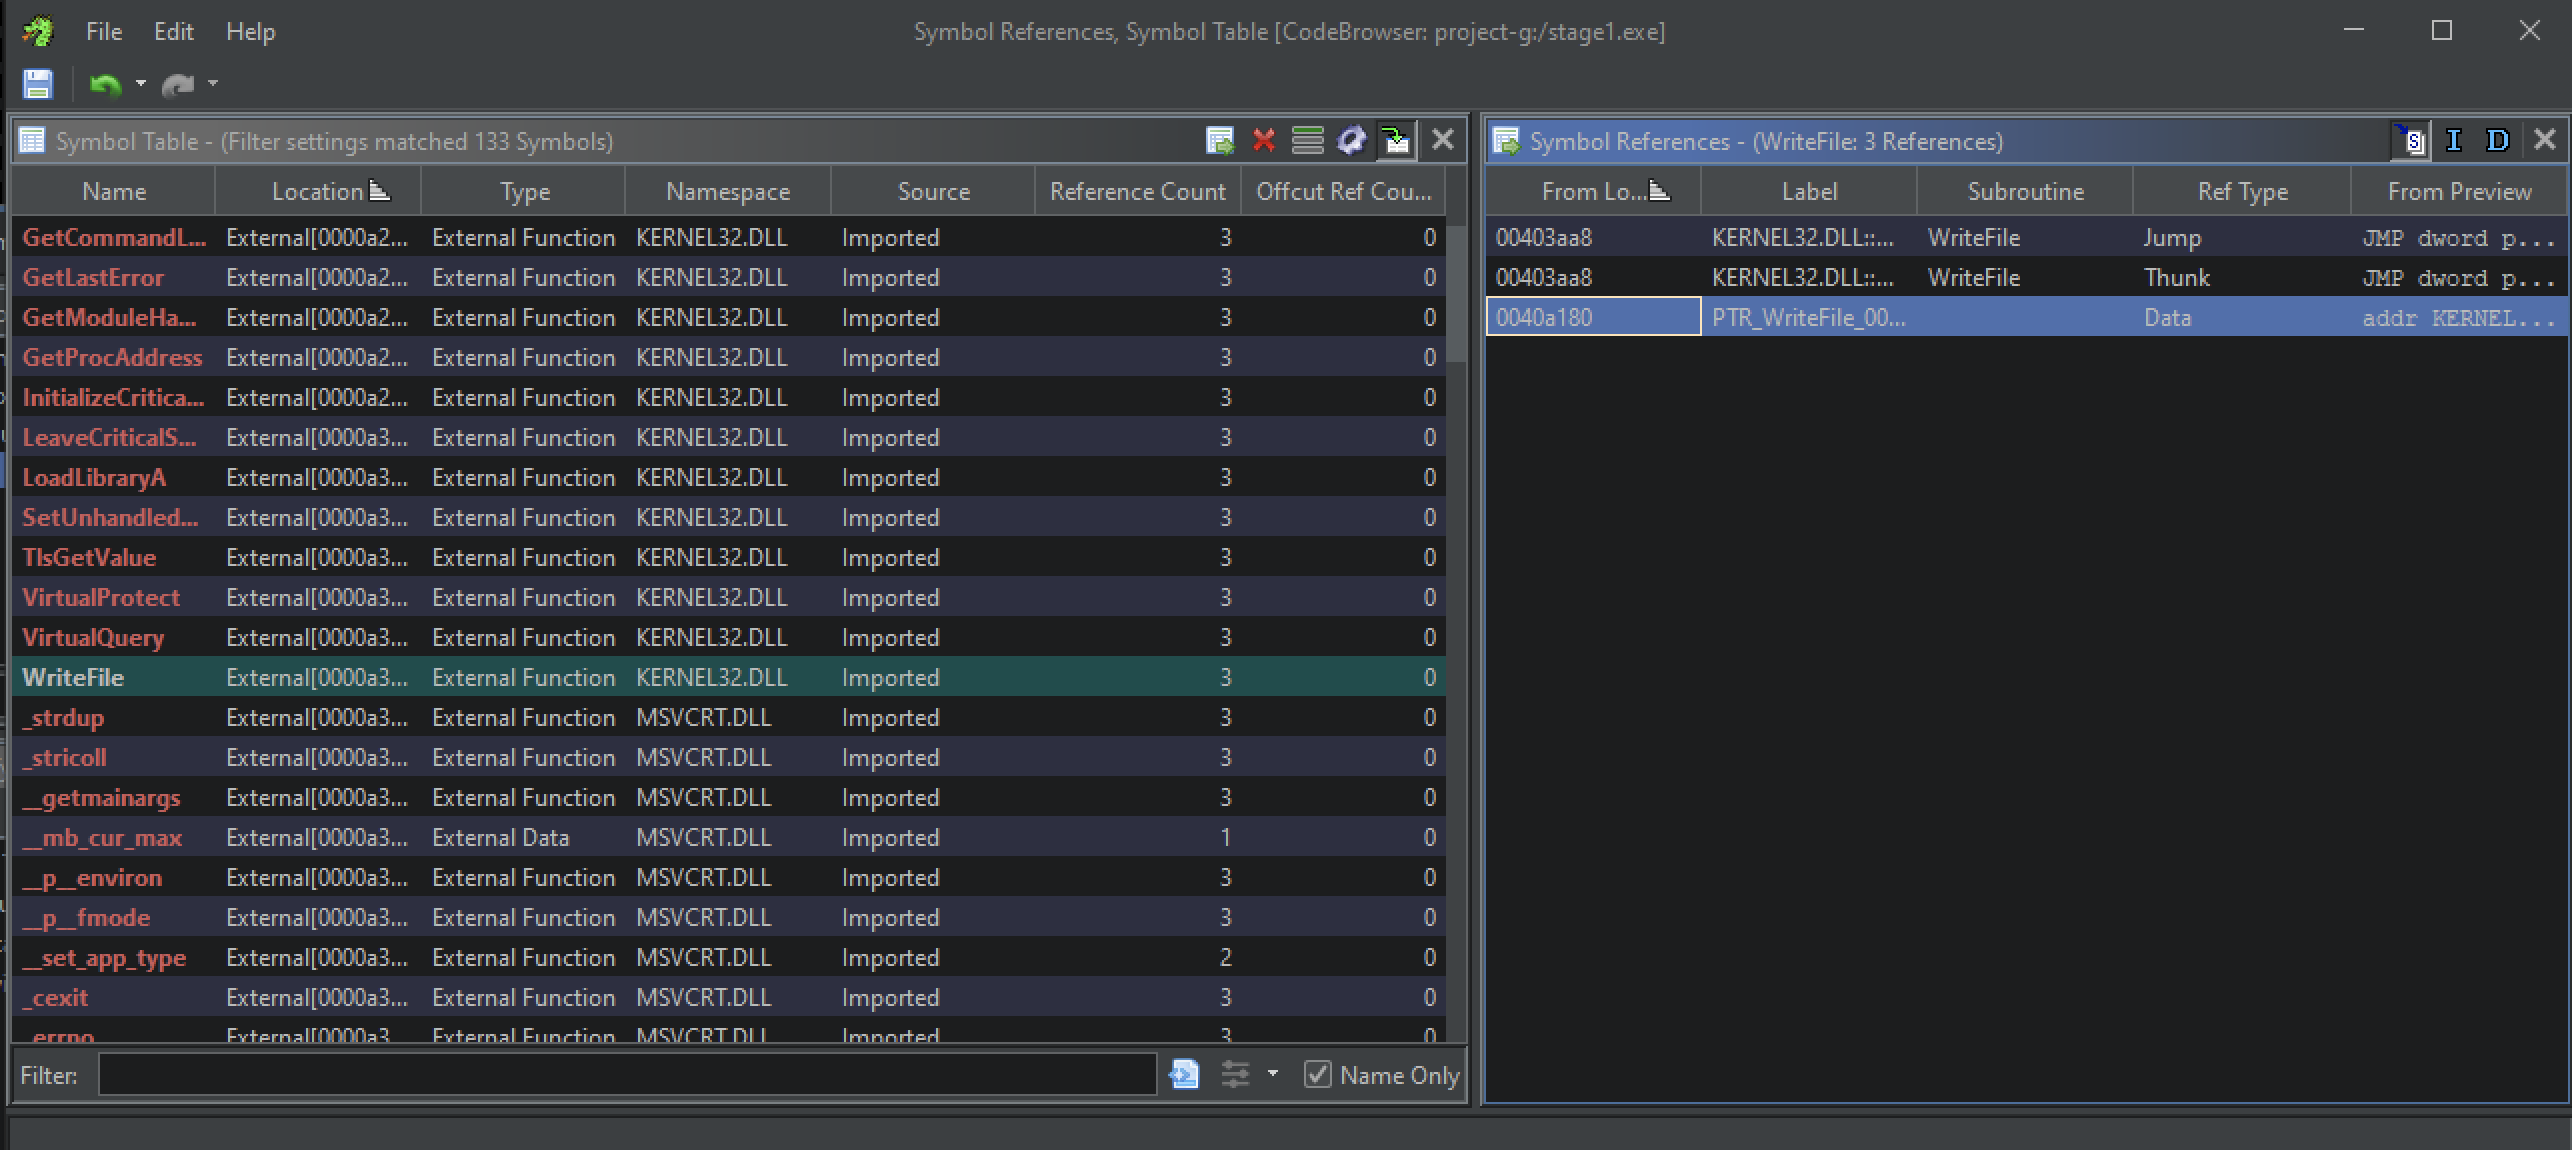Open the Undo history dropdown arrow
Viewport: 2572px width, 1150px height.
[x=141, y=84]
